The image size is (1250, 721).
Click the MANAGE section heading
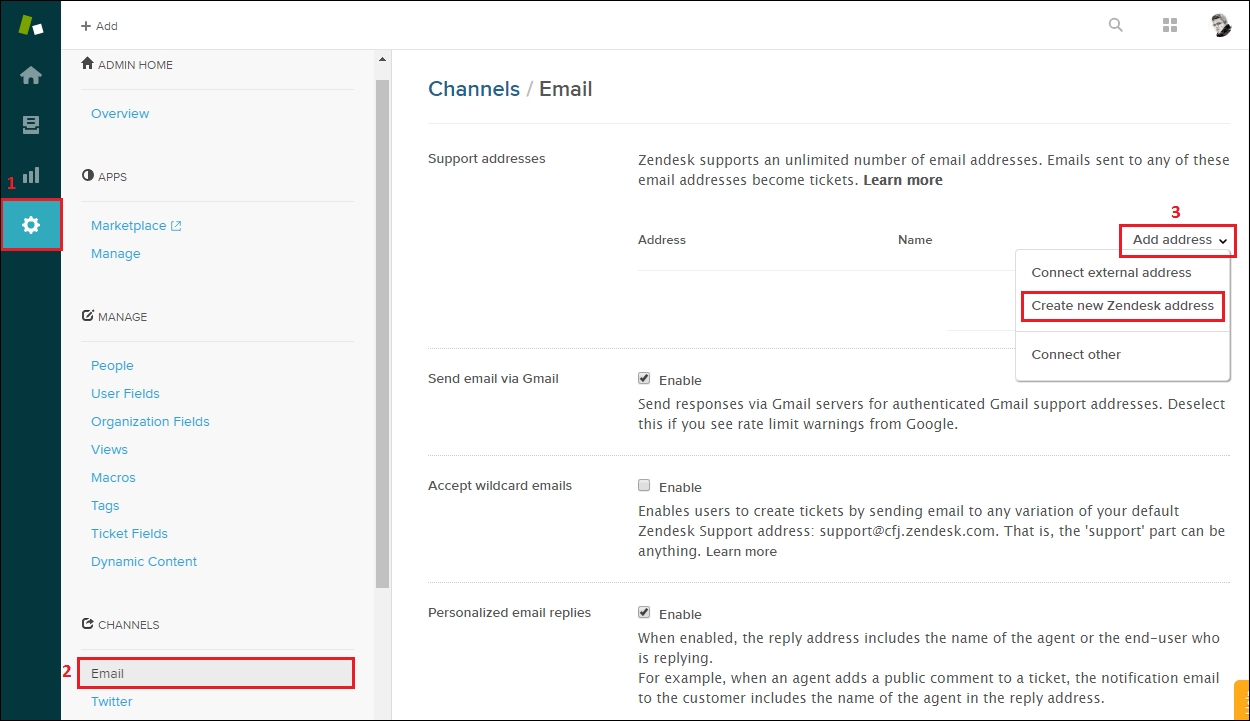(x=115, y=317)
